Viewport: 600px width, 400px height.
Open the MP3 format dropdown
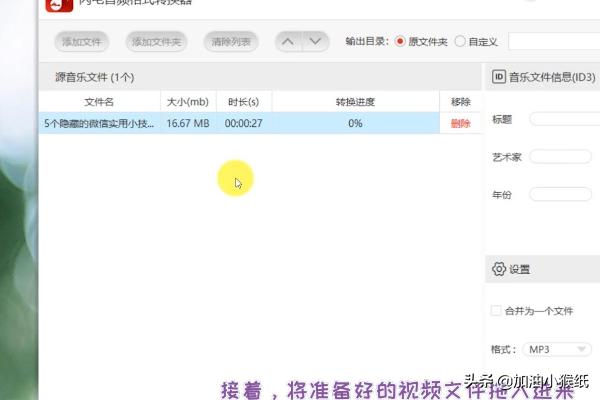tap(557, 349)
